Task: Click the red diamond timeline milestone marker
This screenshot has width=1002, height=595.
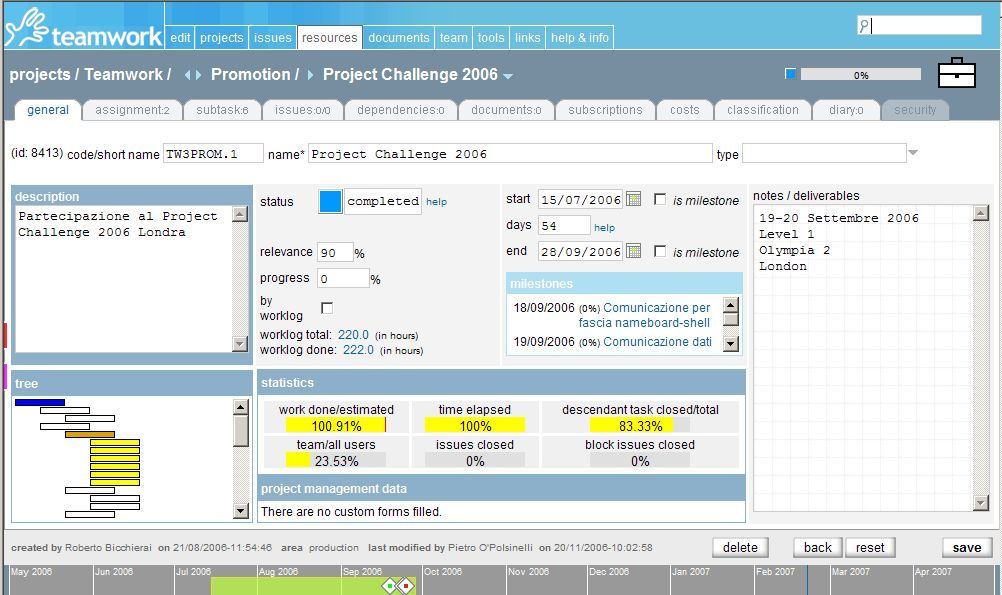Action: pos(405,586)
